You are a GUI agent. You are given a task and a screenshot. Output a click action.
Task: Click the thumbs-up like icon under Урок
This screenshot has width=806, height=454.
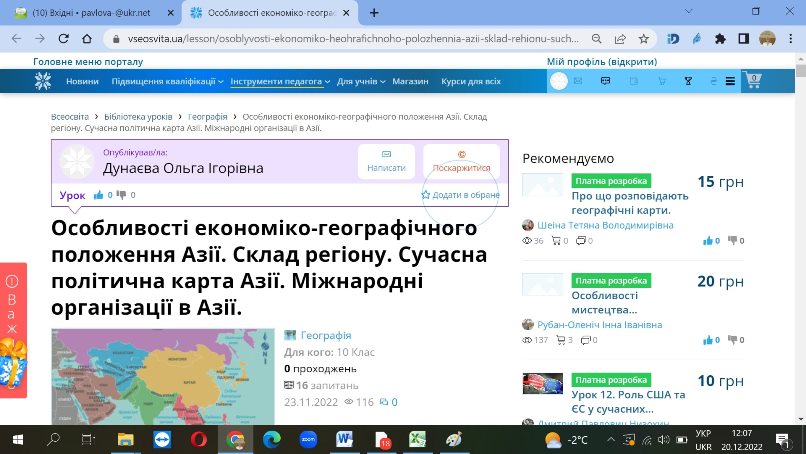coord(98,195)
